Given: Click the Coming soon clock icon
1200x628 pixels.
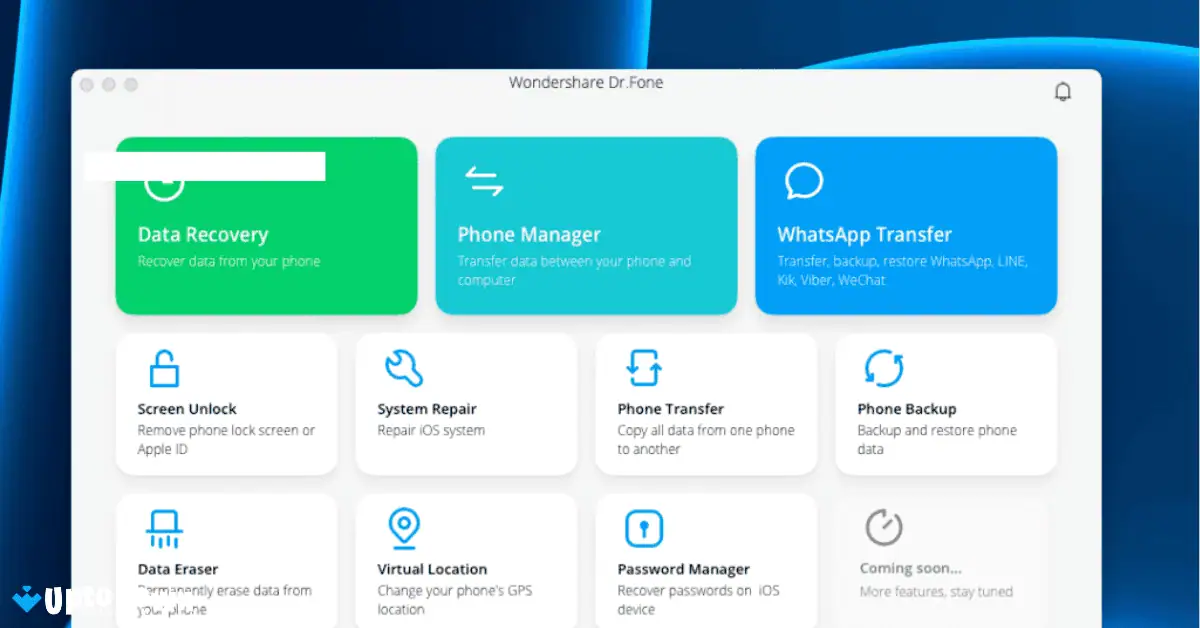Looking at the screenshot, I should click(883, 525).
